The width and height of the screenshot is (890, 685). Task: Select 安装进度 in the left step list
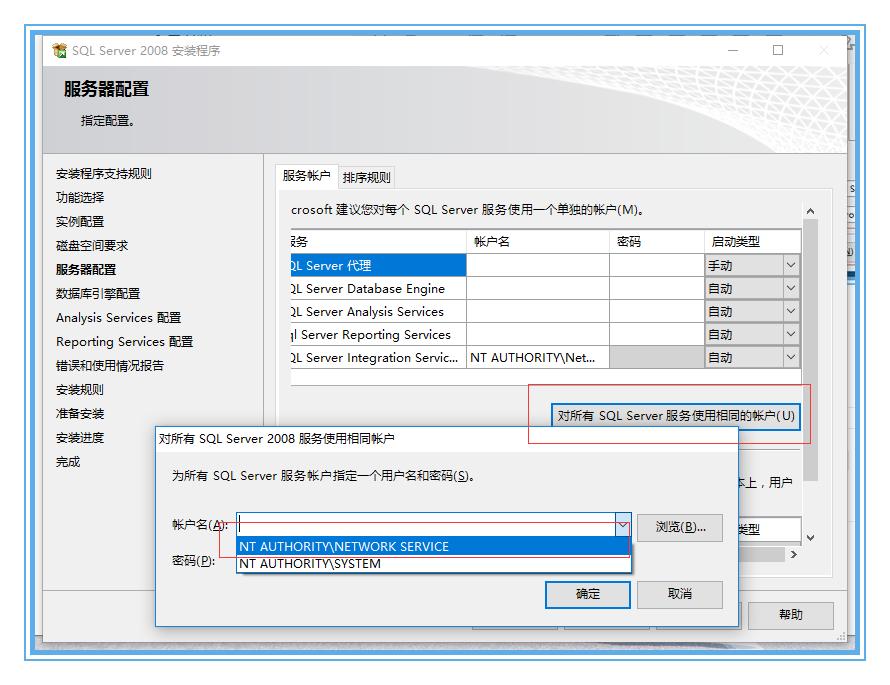click(x=80, y=441)
